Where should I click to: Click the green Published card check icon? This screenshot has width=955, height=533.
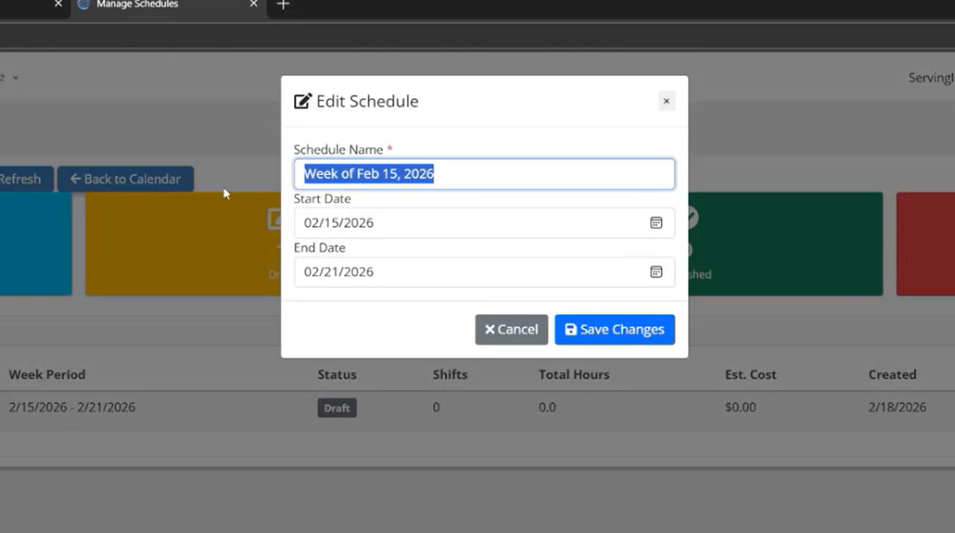(x=690, y=218)
